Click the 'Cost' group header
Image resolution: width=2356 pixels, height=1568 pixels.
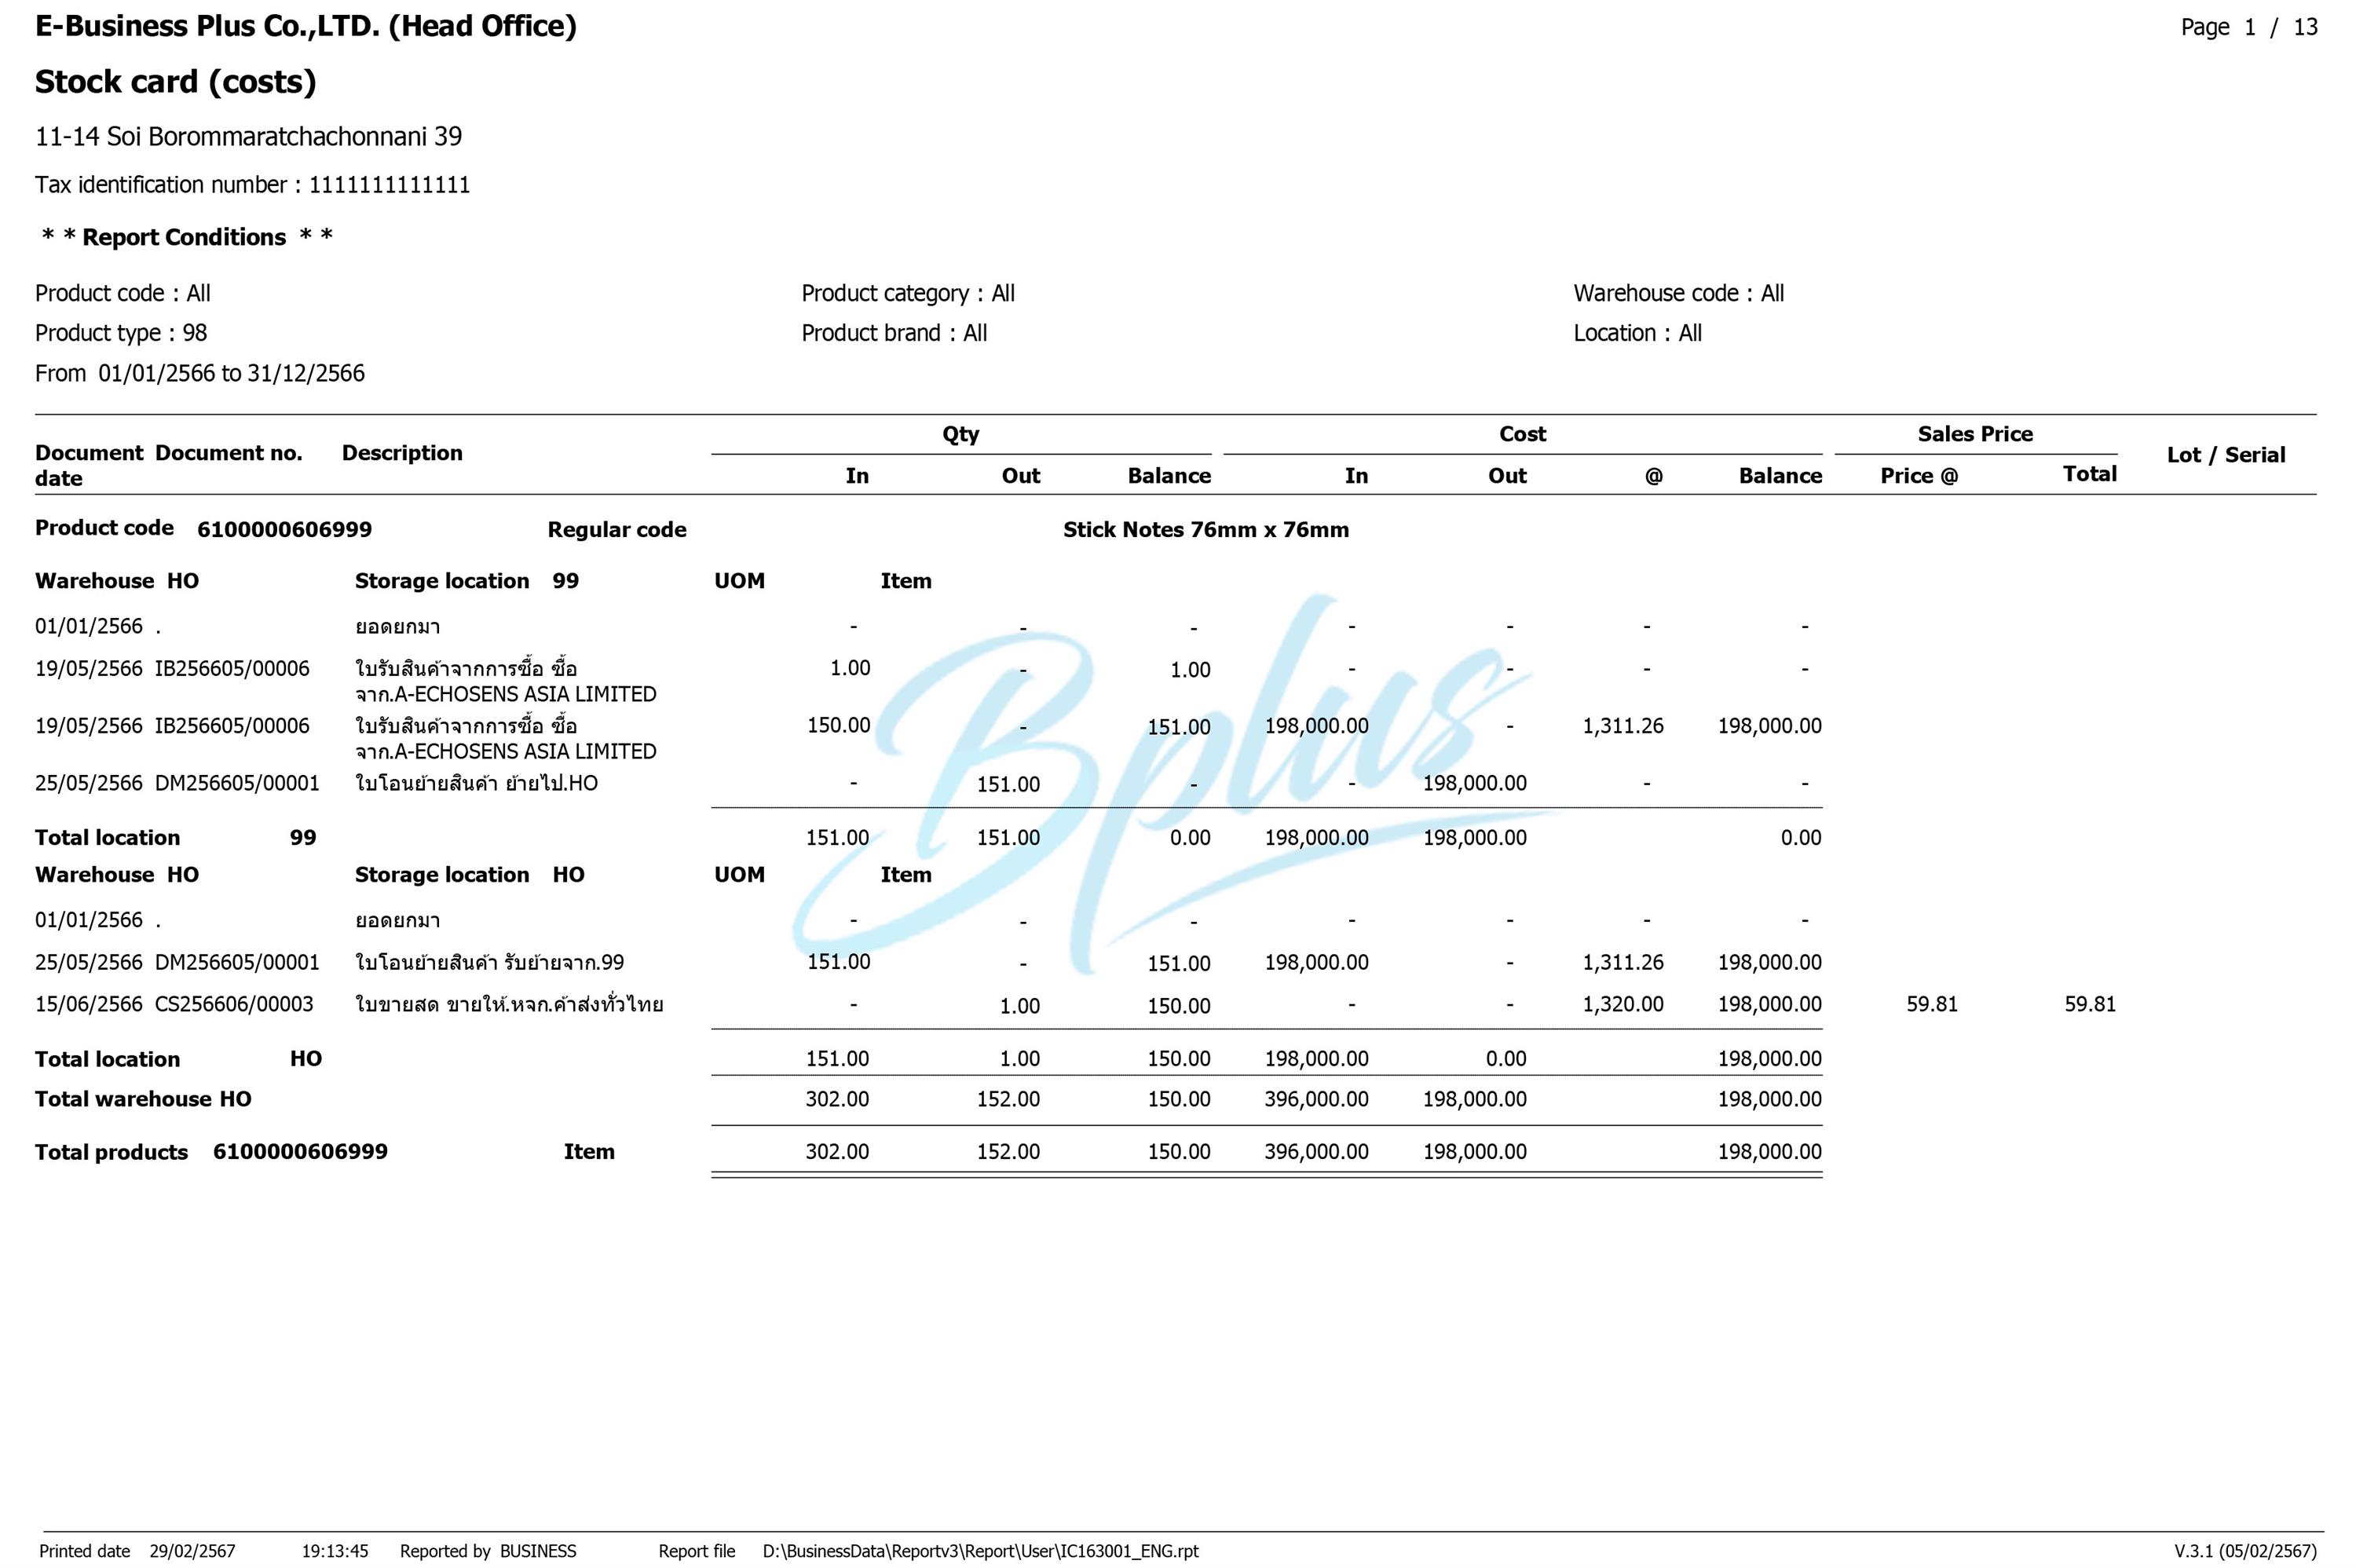[1522, 434]
